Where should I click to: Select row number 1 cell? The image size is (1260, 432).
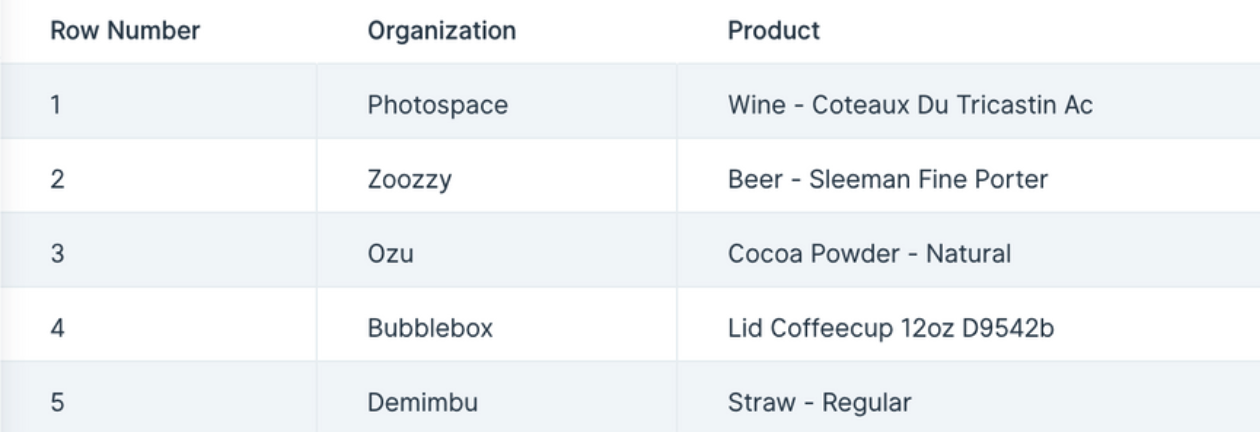tap(158, 102)
